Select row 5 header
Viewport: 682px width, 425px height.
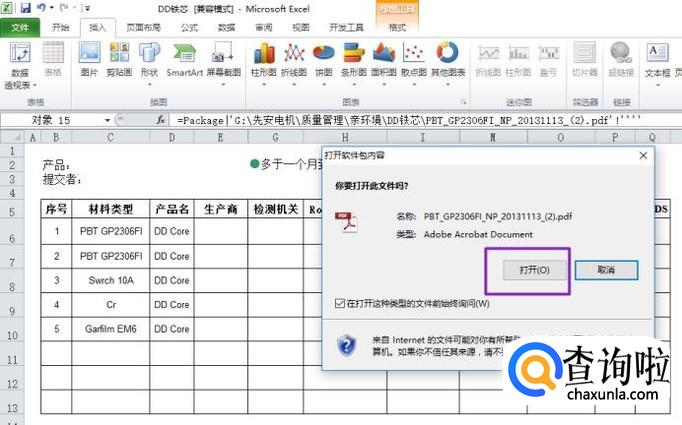pos(12,211)
